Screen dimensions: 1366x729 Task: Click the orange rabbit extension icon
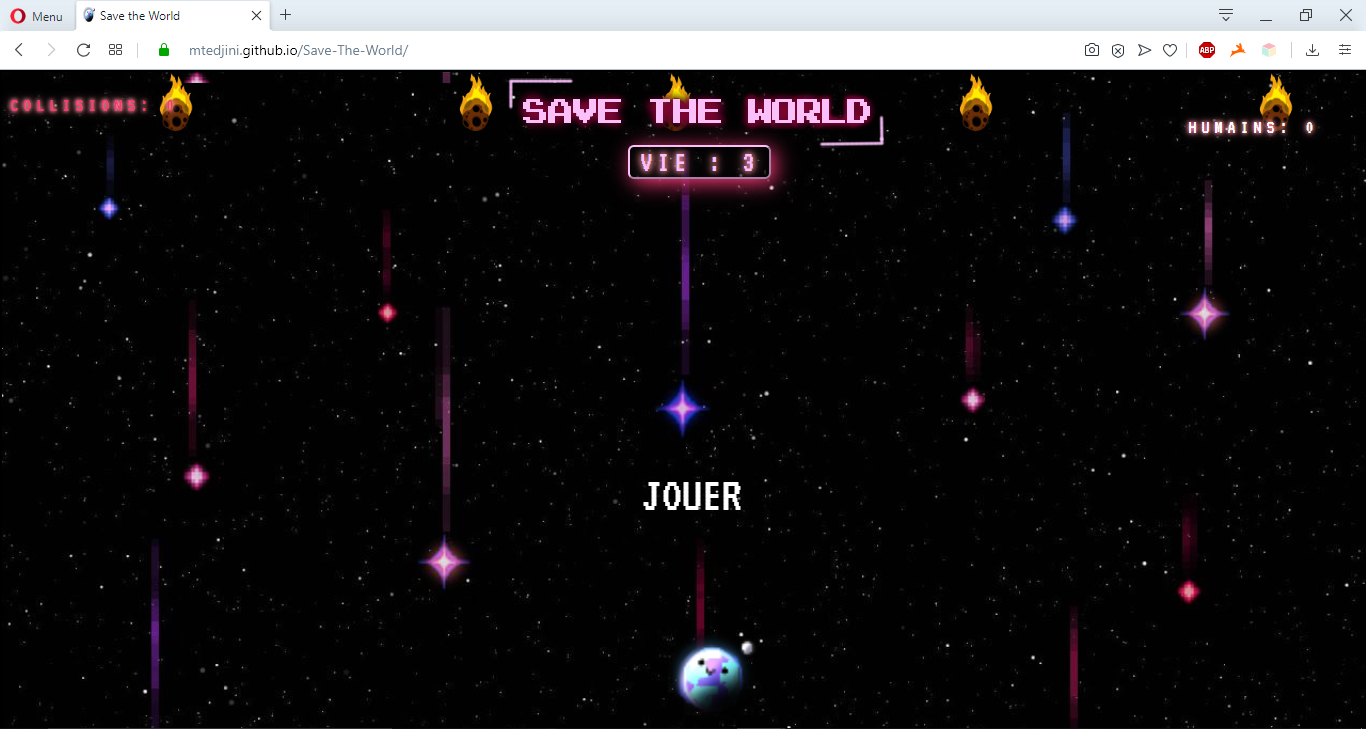click(x=1238, y=50)
